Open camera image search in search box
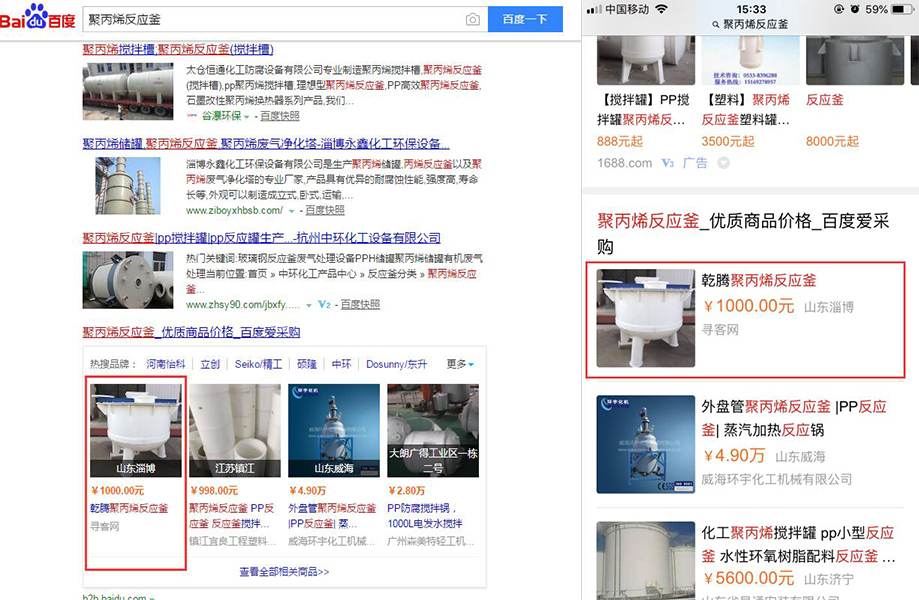 coord(473,19)
